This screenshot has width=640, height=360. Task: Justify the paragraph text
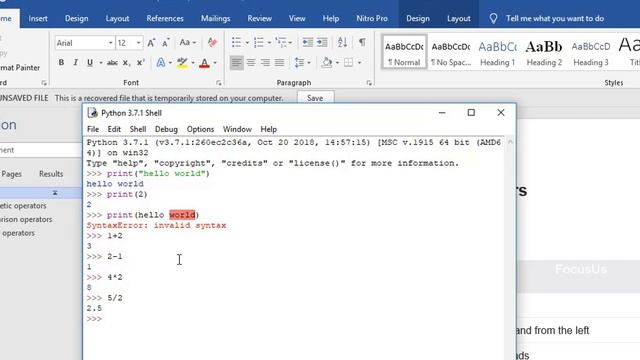point(280,62)
